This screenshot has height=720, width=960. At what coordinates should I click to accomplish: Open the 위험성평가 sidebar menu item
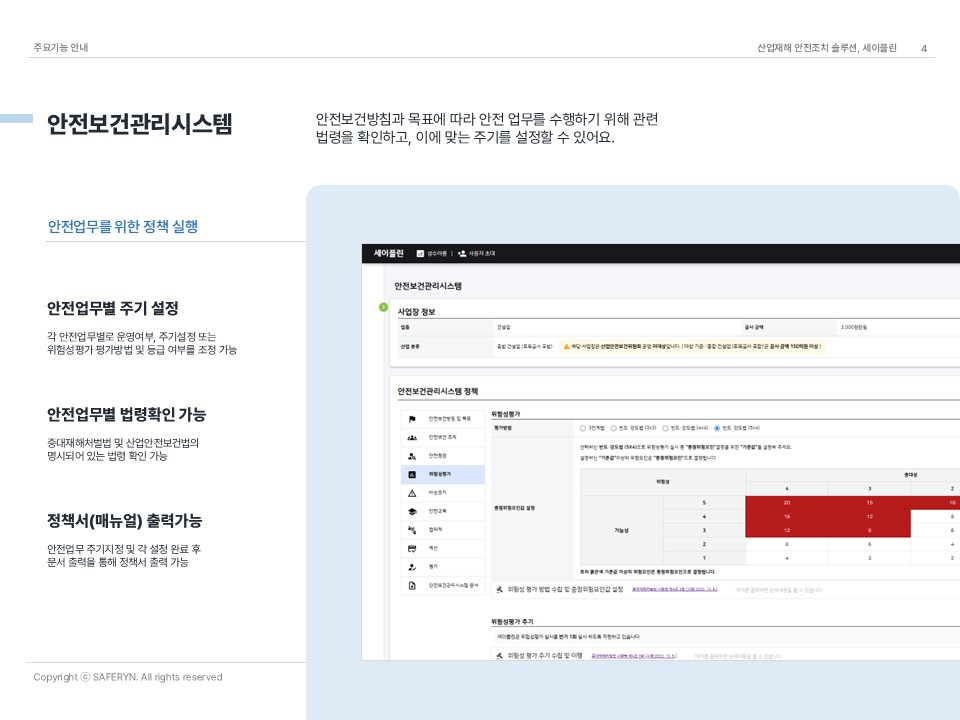pyautogui.click(x=442, y=474)
